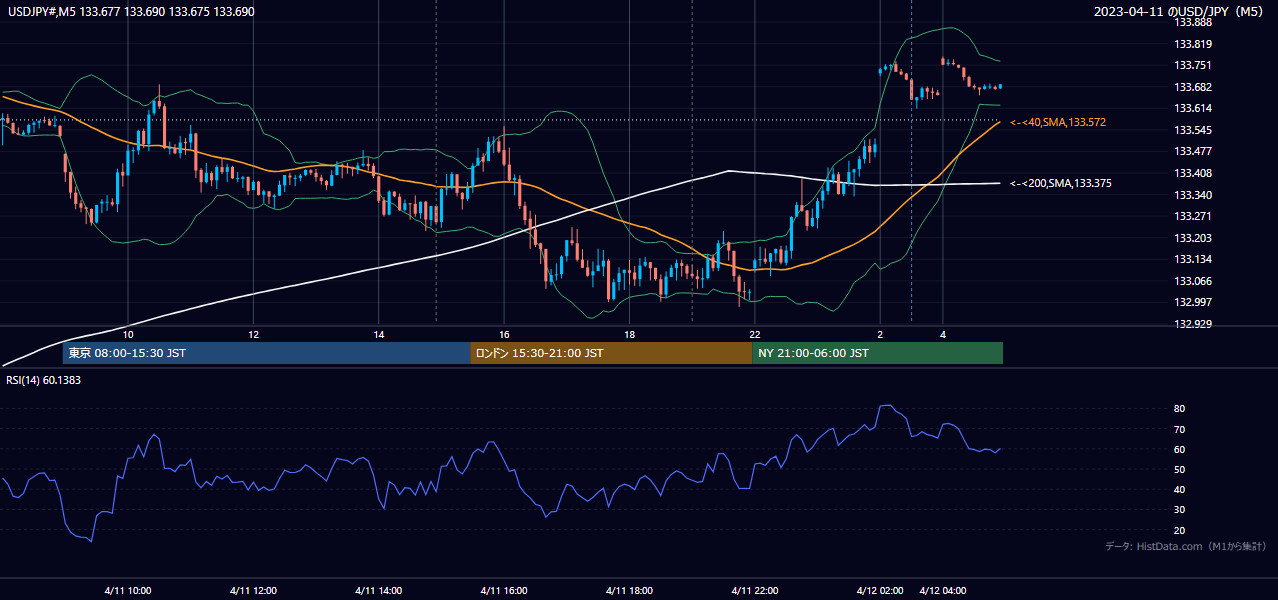Click hour tick 14 under price chart

point(379,334)
